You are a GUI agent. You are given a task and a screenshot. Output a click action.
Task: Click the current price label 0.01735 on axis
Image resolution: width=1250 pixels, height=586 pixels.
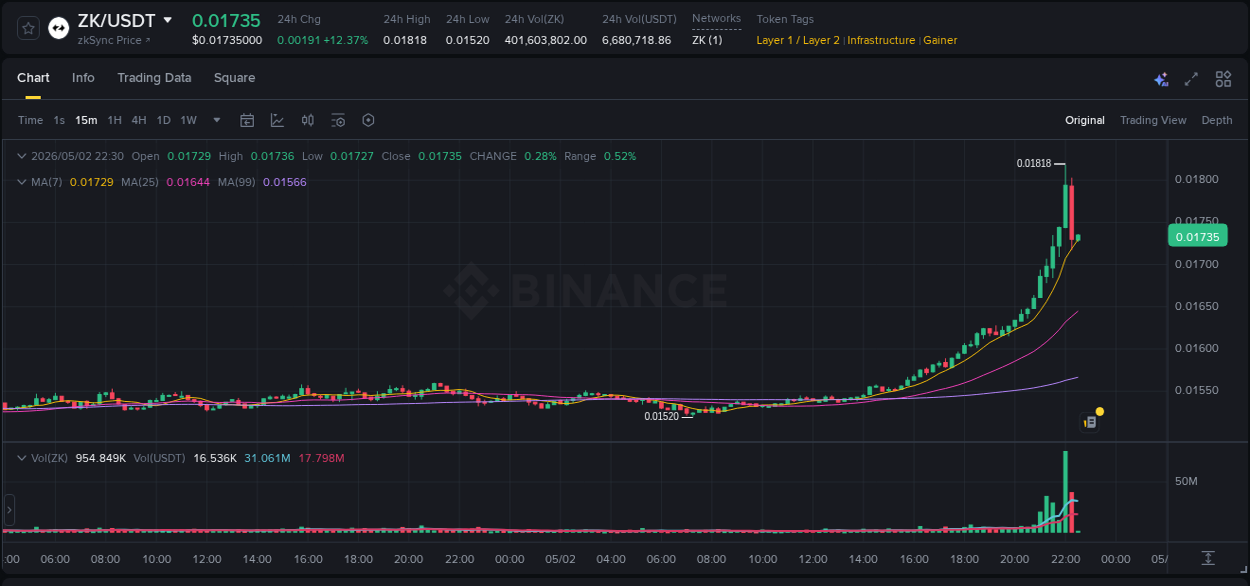(1197, 237)
